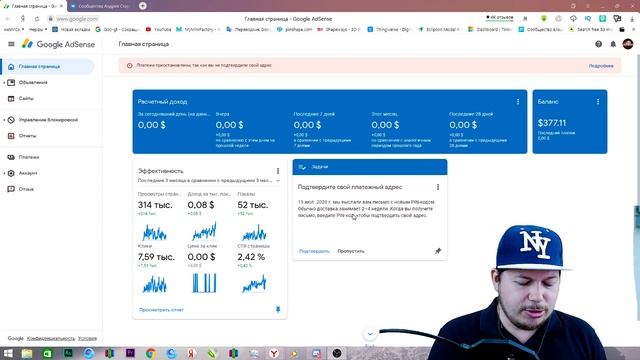This screenshot has height=360, width=640.
Task: Click Конфиденциальность footer link
Action: pos(51,338)
